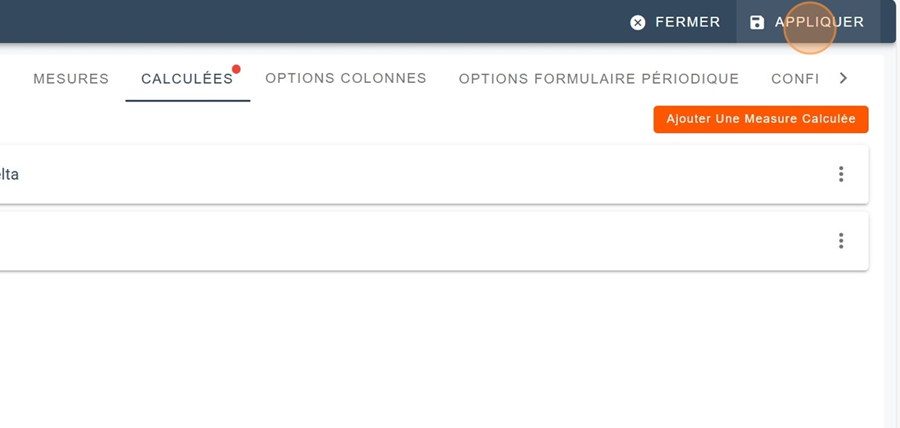Open the three-dot menu on Delta row
This screenshot has height=428, width=900.
pos(841,174)
